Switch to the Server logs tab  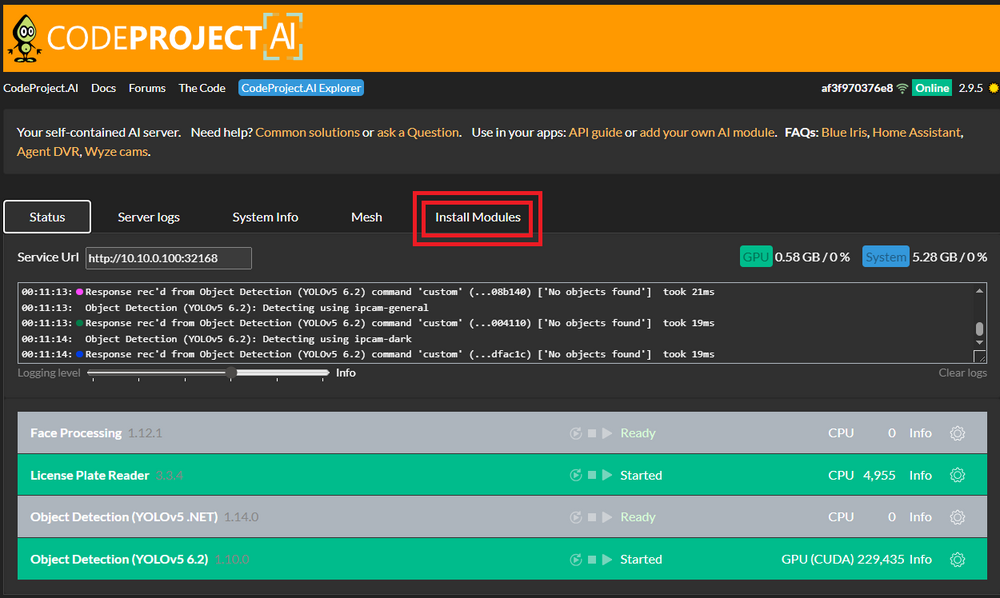[x=149, y=217]
